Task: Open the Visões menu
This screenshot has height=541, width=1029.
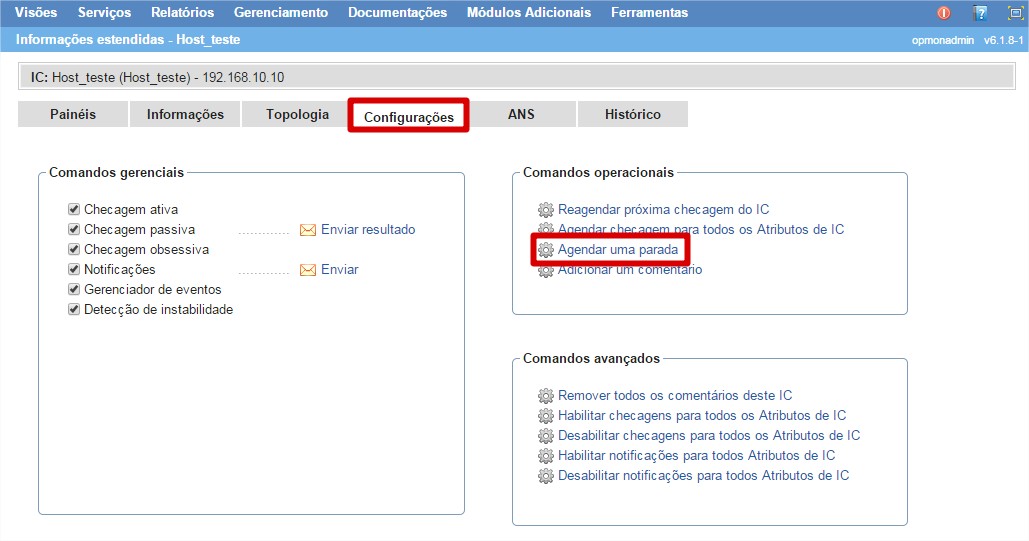Action: (36, 13)
